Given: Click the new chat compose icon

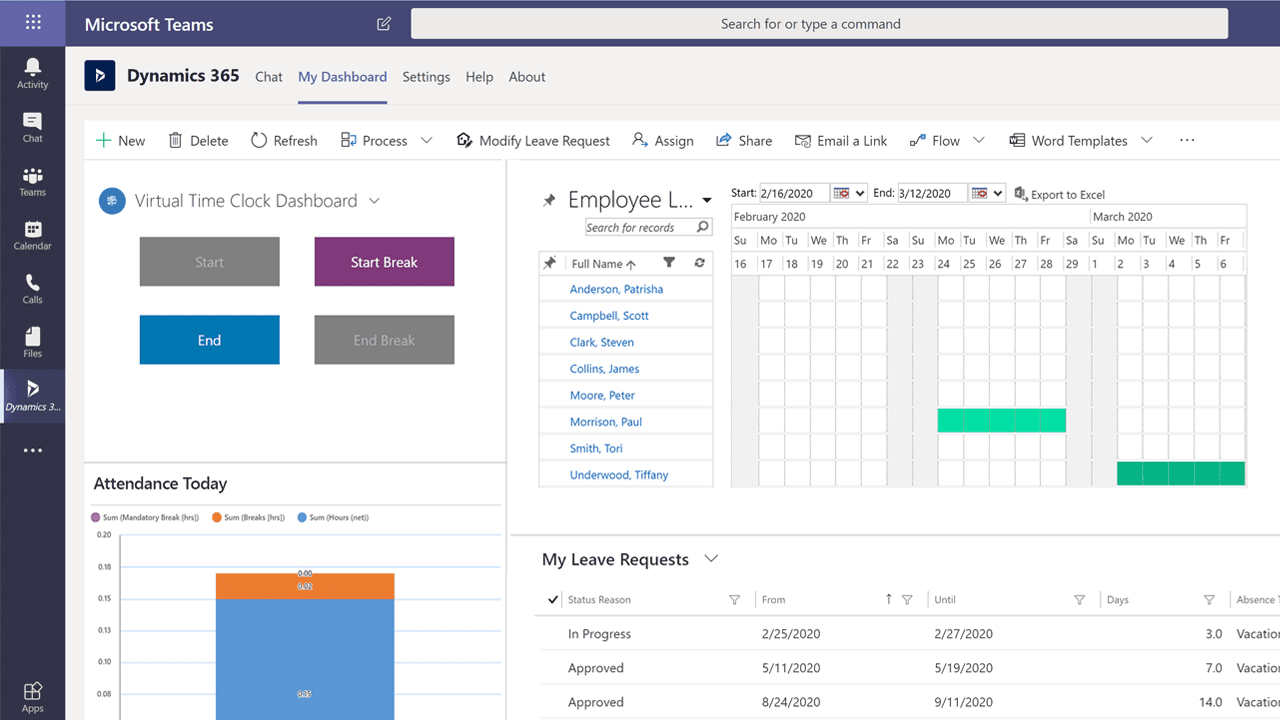Looking at the screenshot, I should pos(384,24).
